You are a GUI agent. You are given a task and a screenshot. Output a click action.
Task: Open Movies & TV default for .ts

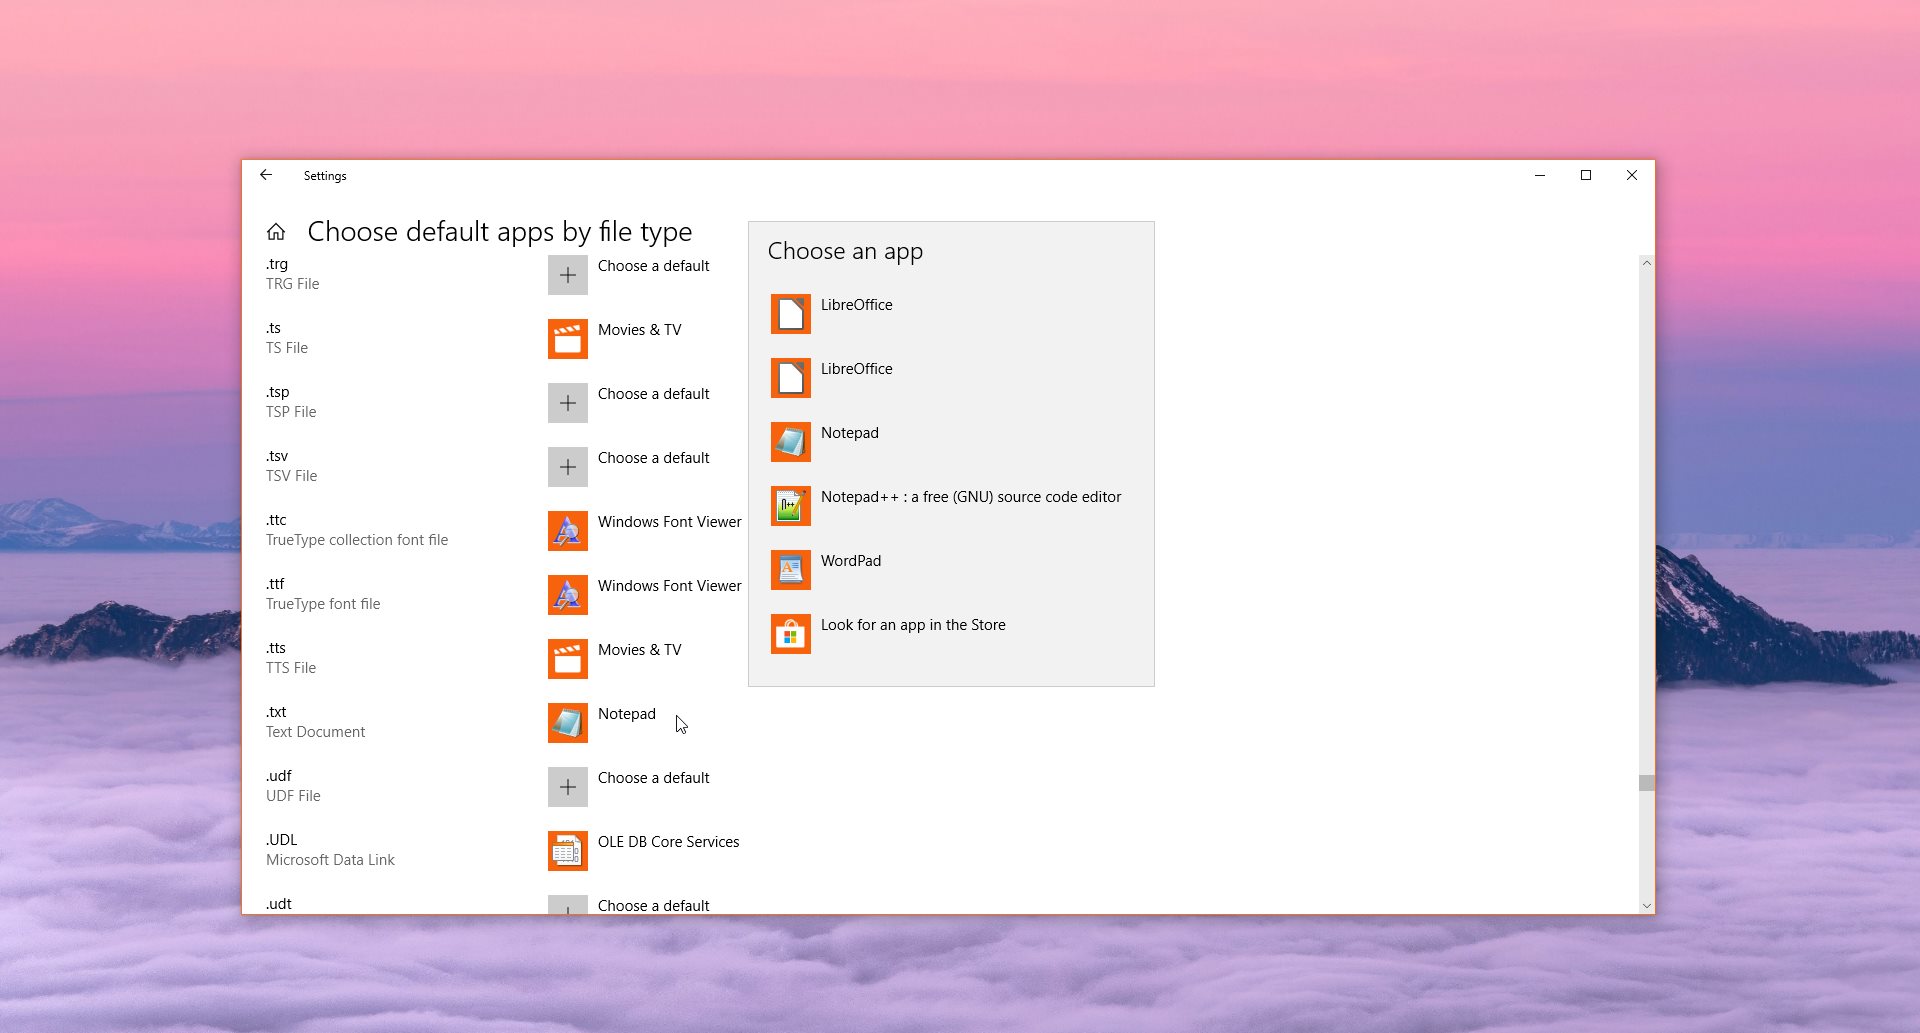coord(639,330)
